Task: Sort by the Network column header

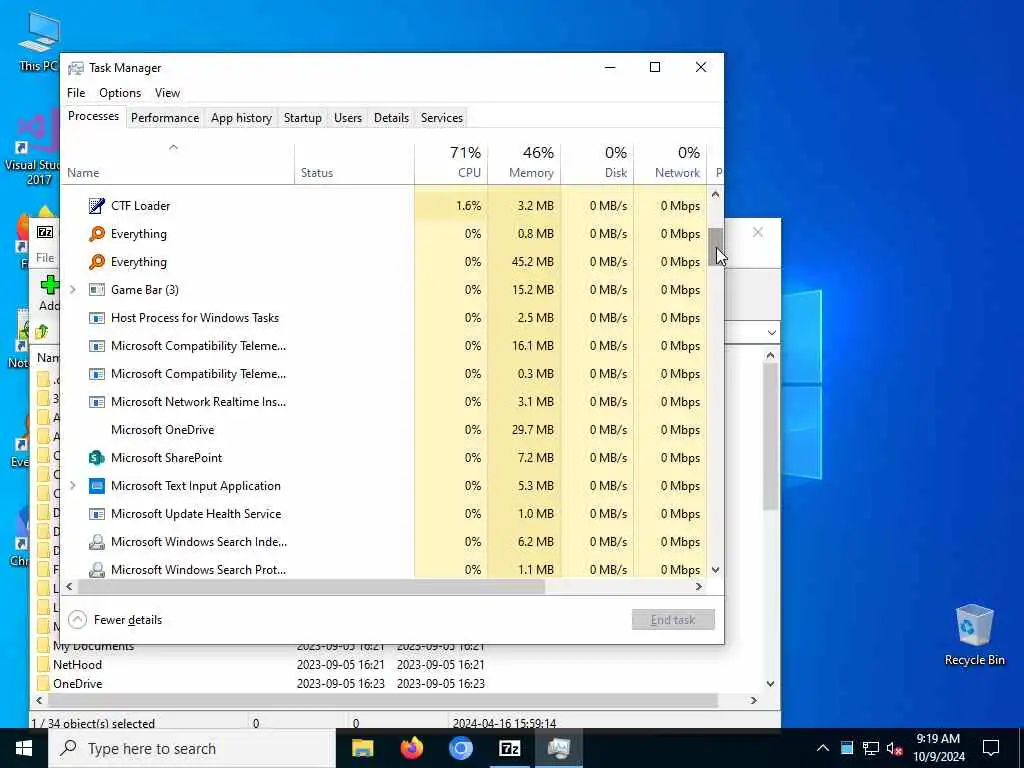Action: click(671, 163)
